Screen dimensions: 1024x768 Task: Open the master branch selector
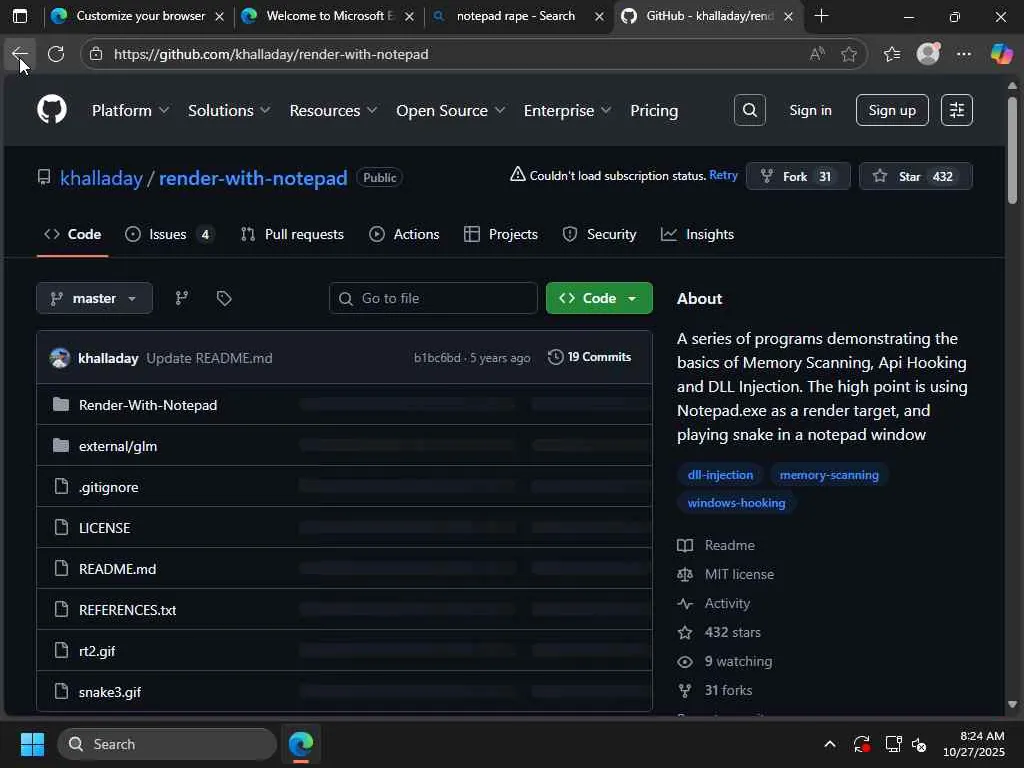pyautogui.click(x=95, y=298)
